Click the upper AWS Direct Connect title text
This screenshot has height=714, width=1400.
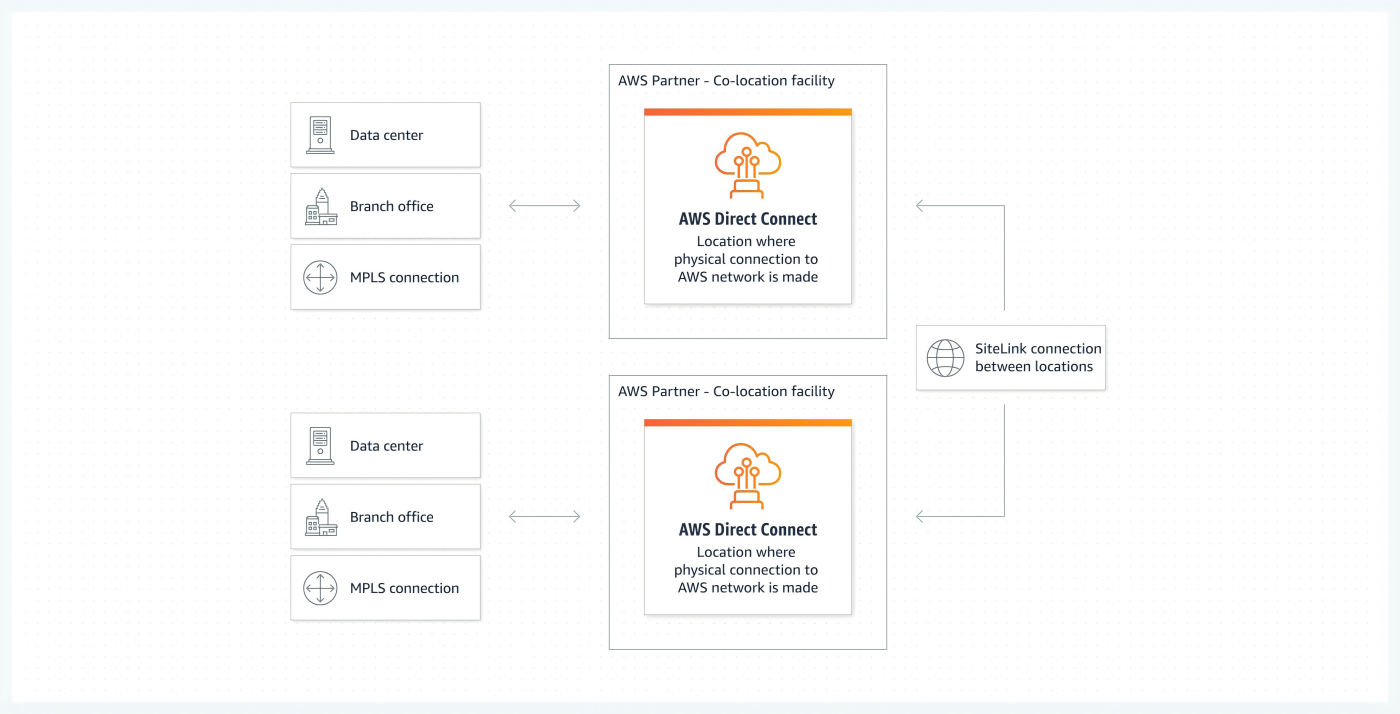(x=748, y=219)
